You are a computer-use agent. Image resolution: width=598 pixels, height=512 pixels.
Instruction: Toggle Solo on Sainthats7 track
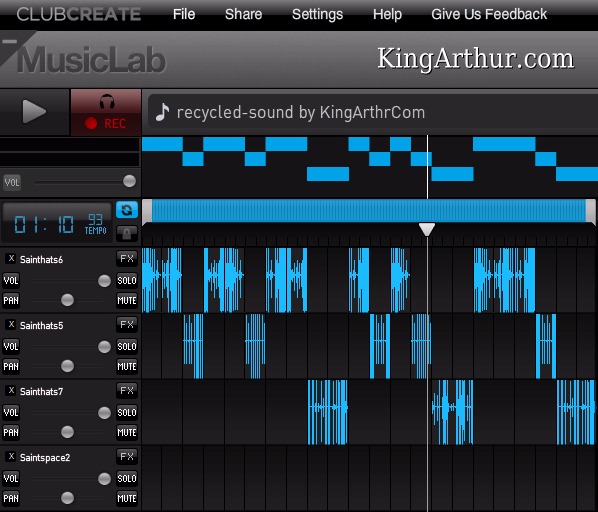point(127,412)
